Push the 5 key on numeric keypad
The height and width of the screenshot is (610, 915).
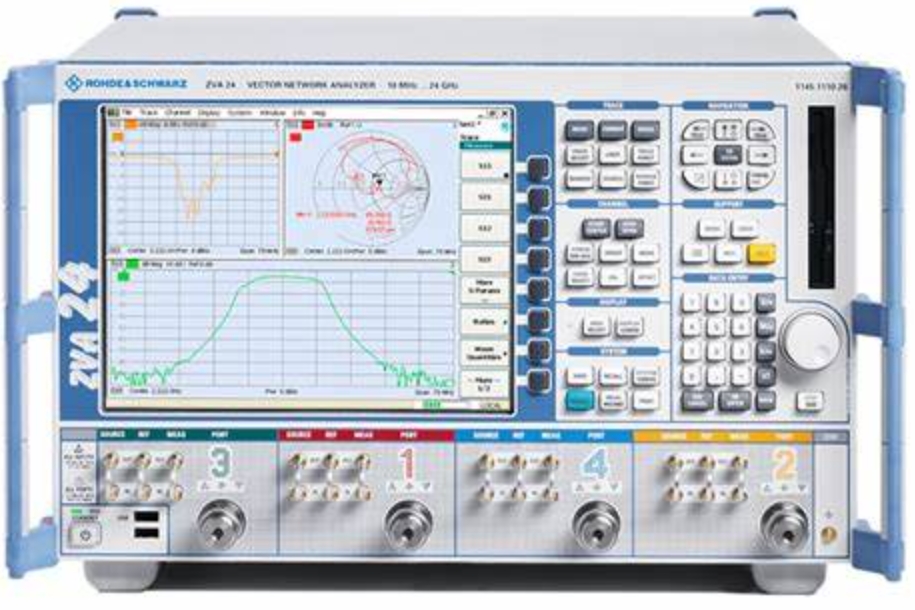716,327
